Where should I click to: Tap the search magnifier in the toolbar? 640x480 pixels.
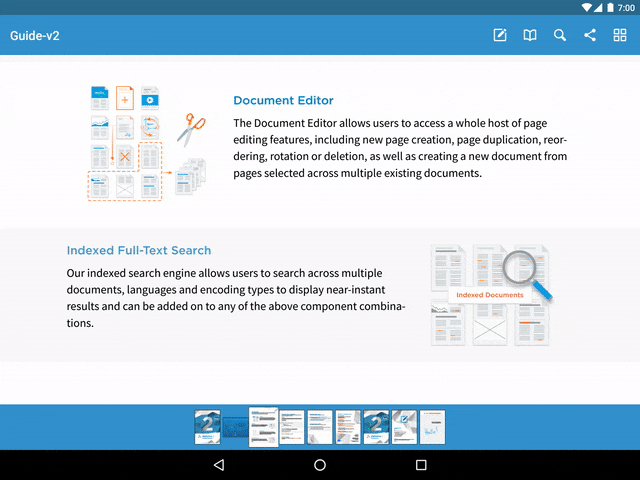point(560,36)
